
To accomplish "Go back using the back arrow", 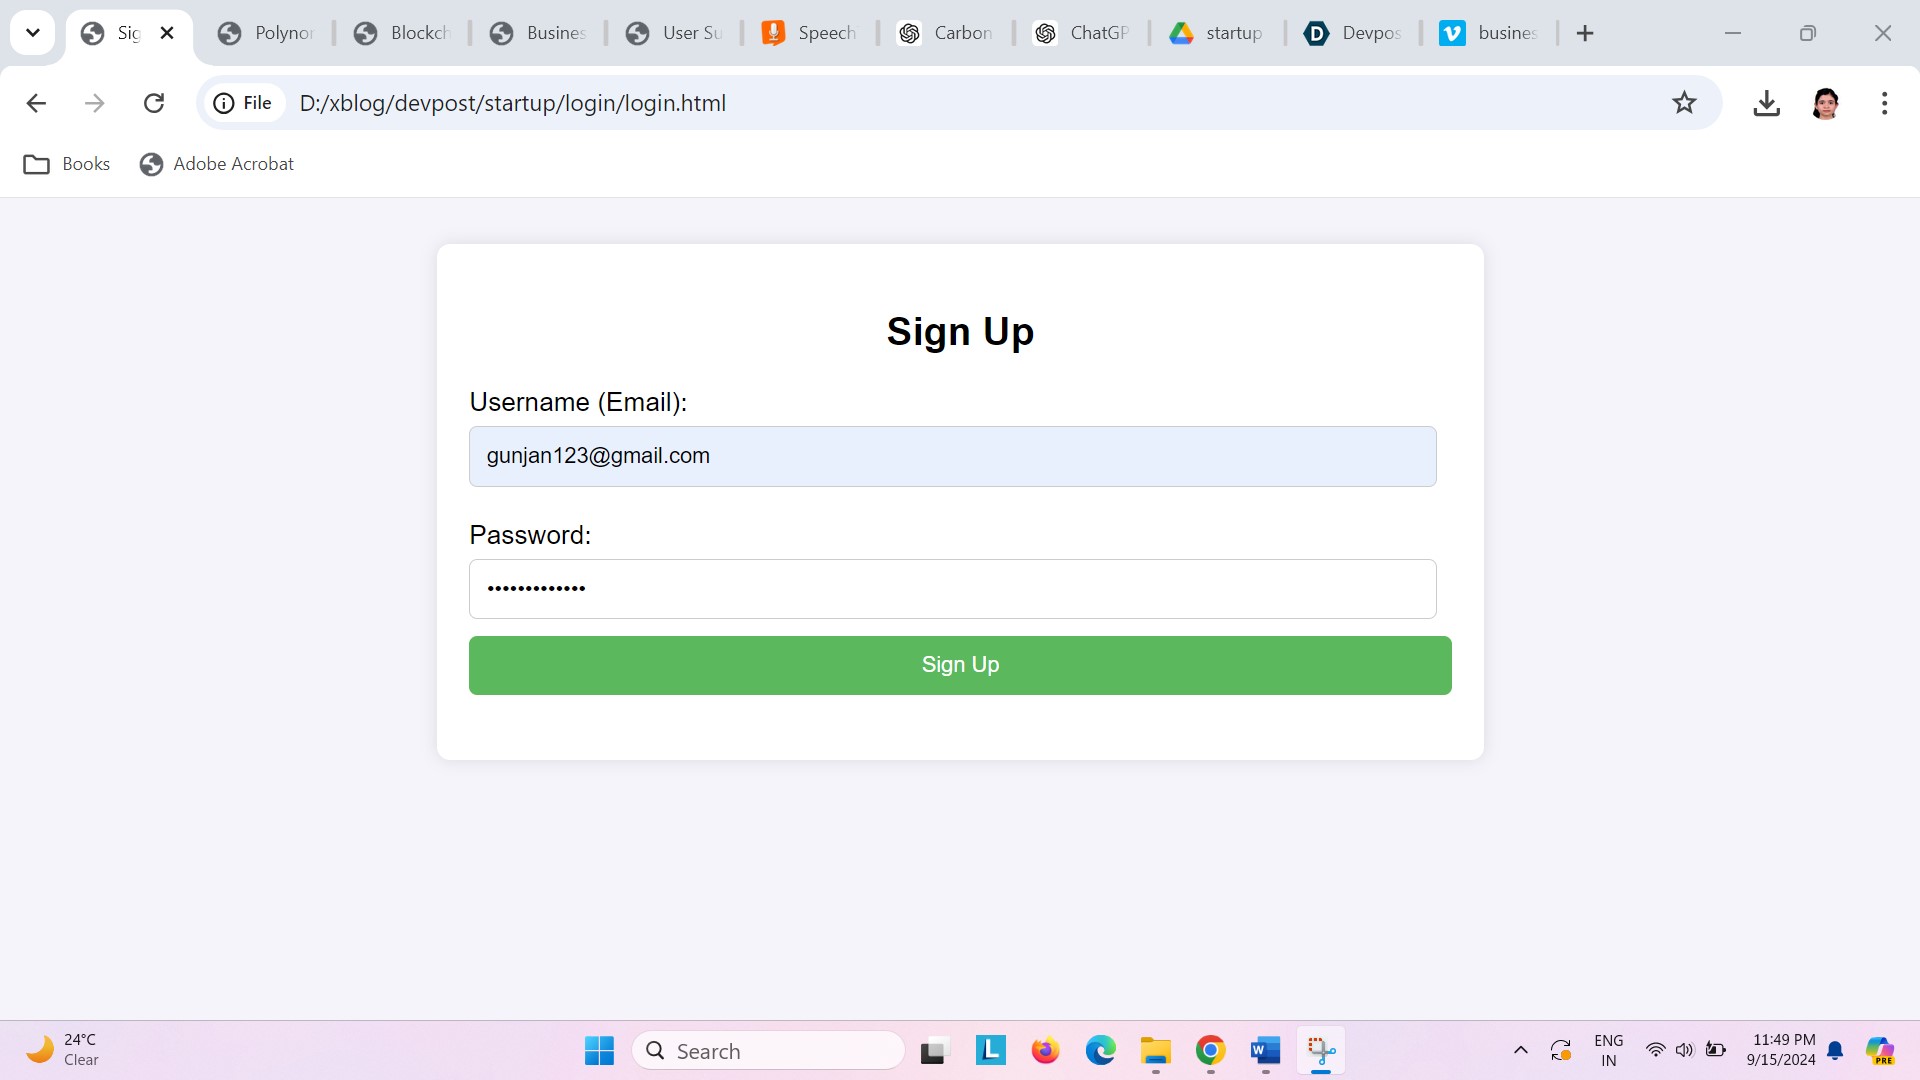I will point(36,103).
